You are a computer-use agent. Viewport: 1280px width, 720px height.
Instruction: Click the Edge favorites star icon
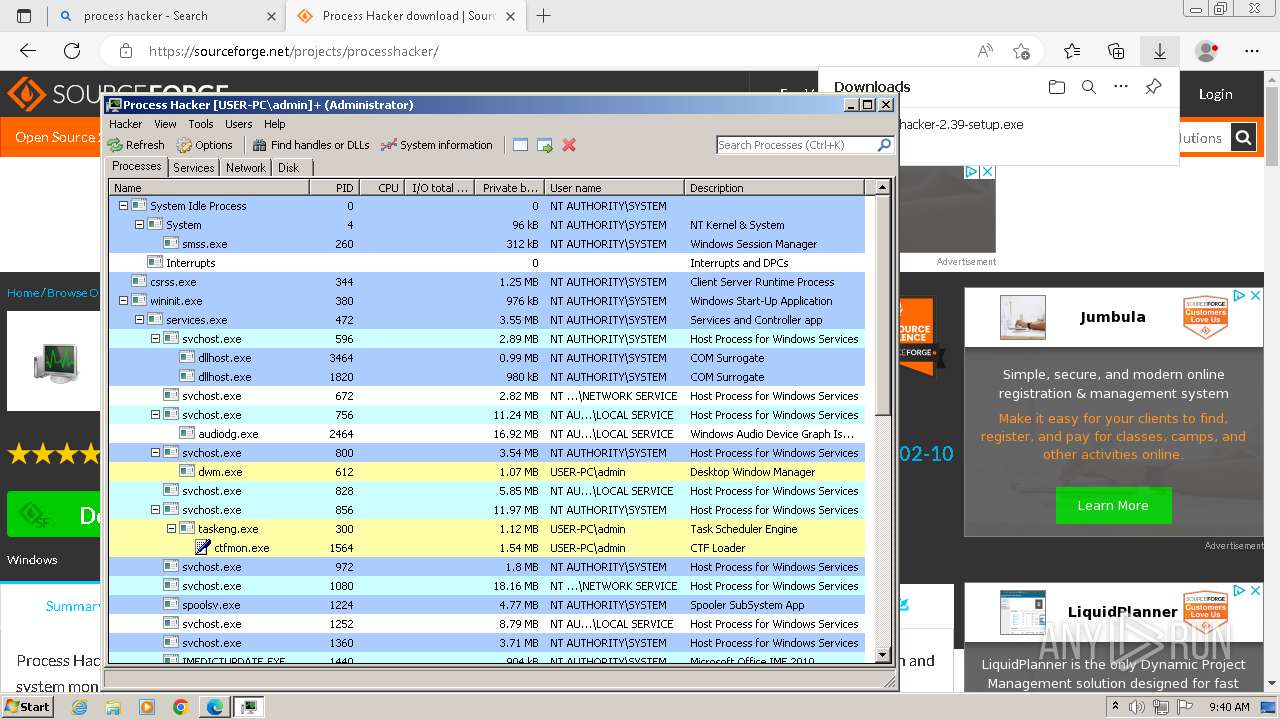tap(1072, 51)
